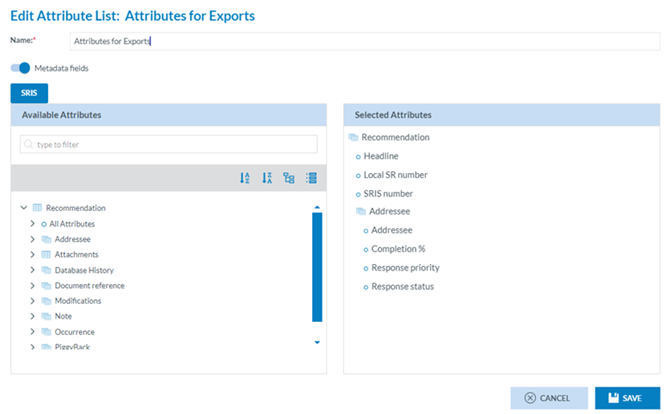
Task: Switch to the SRIS tab
Action: point(28,93)
